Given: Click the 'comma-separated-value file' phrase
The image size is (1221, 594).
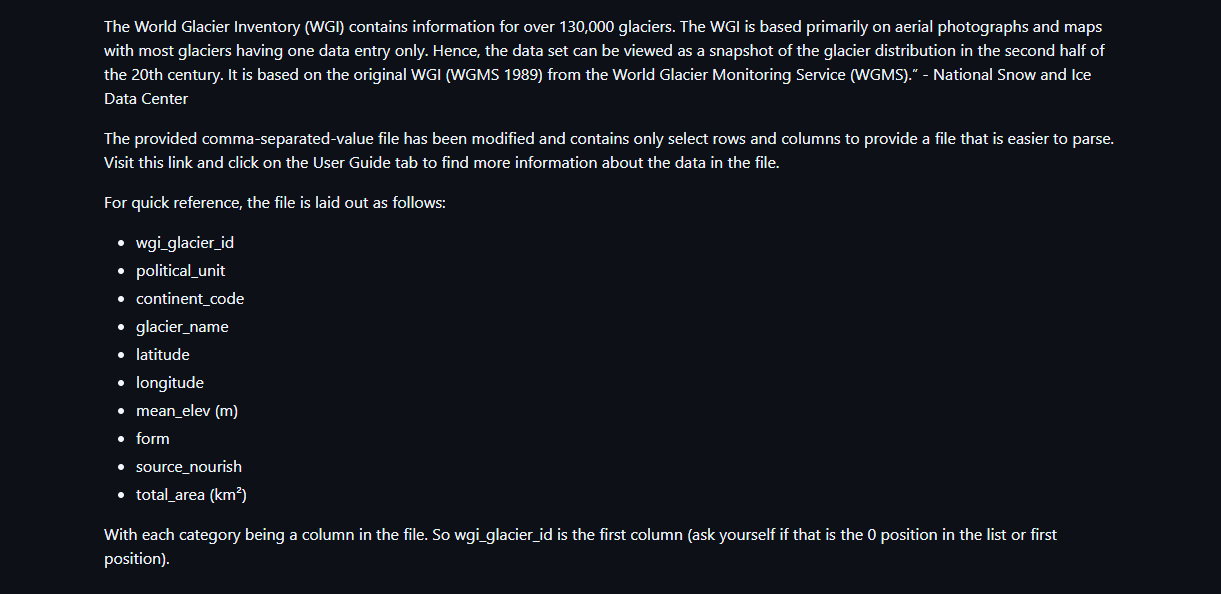Looking at the screenshot, I should (x=309, y=139).
